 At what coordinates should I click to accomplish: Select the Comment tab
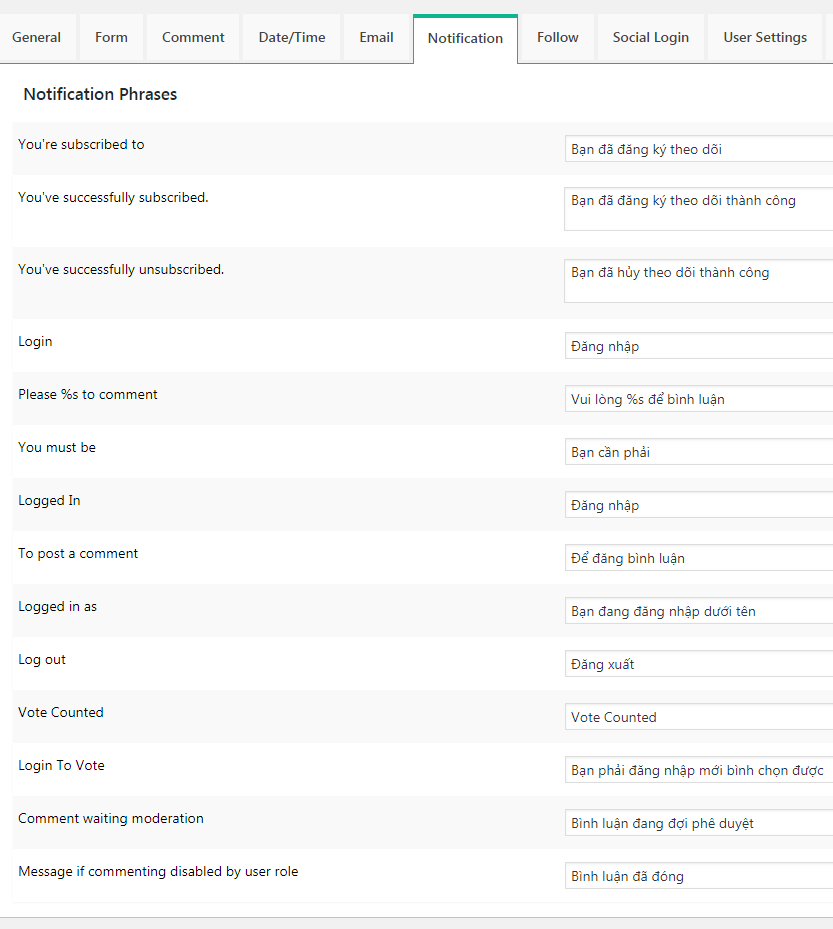click(192, 37)
